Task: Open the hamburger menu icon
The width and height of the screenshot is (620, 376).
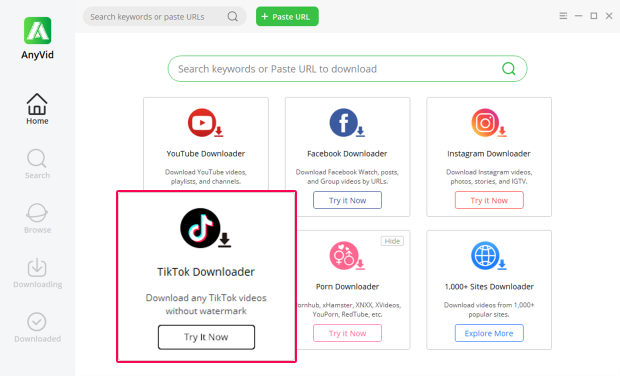Action: pyautogui.click(x=563, y=16)
